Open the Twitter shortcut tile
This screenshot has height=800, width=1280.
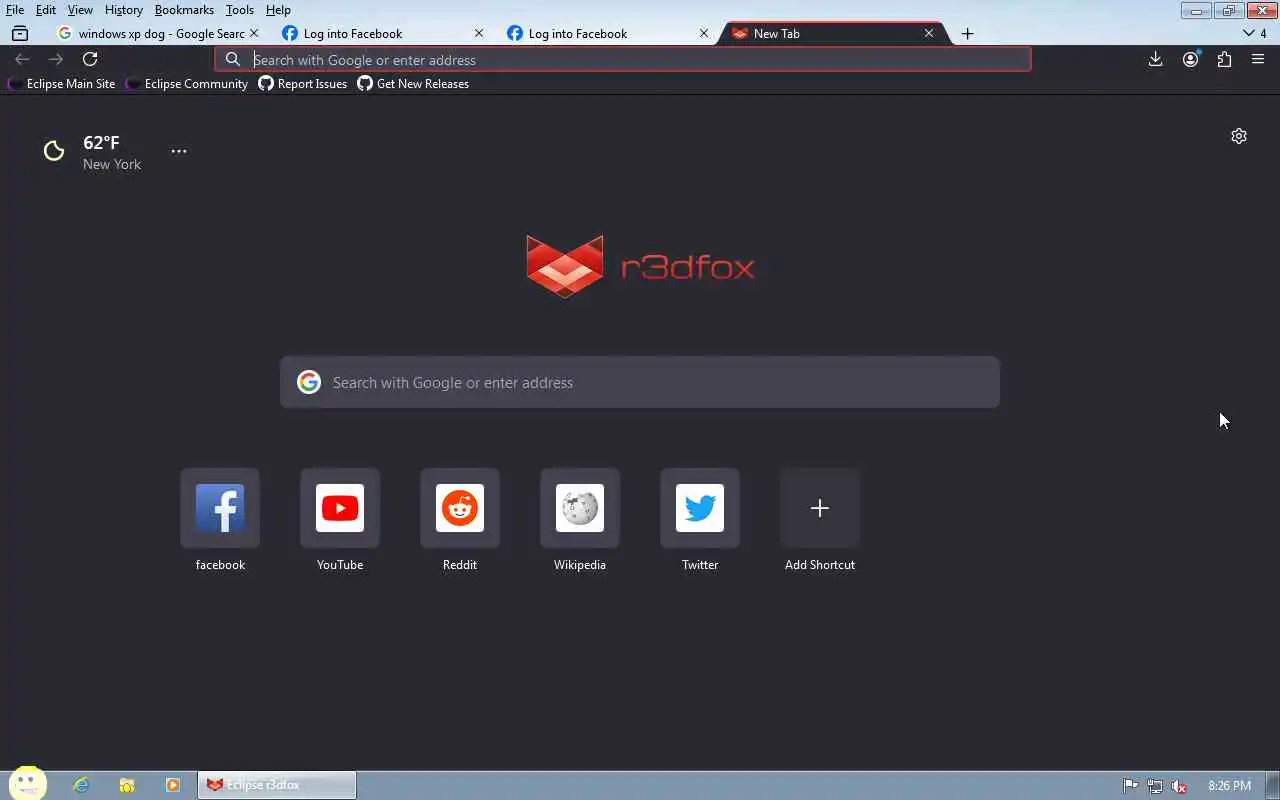pyautogui.click(x=700, y=508)
